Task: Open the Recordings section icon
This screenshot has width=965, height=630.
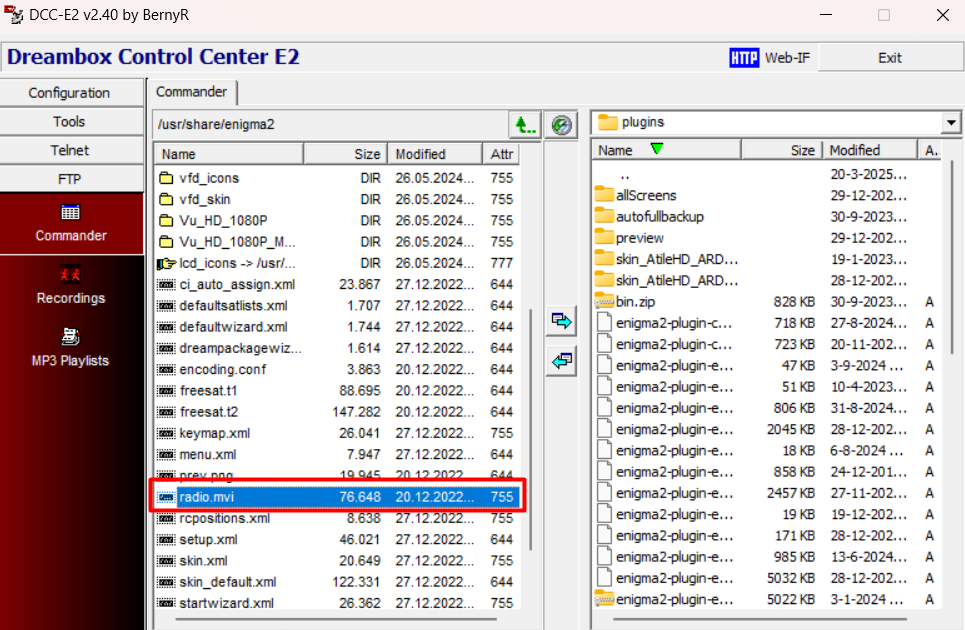Action: click(71, 275)
